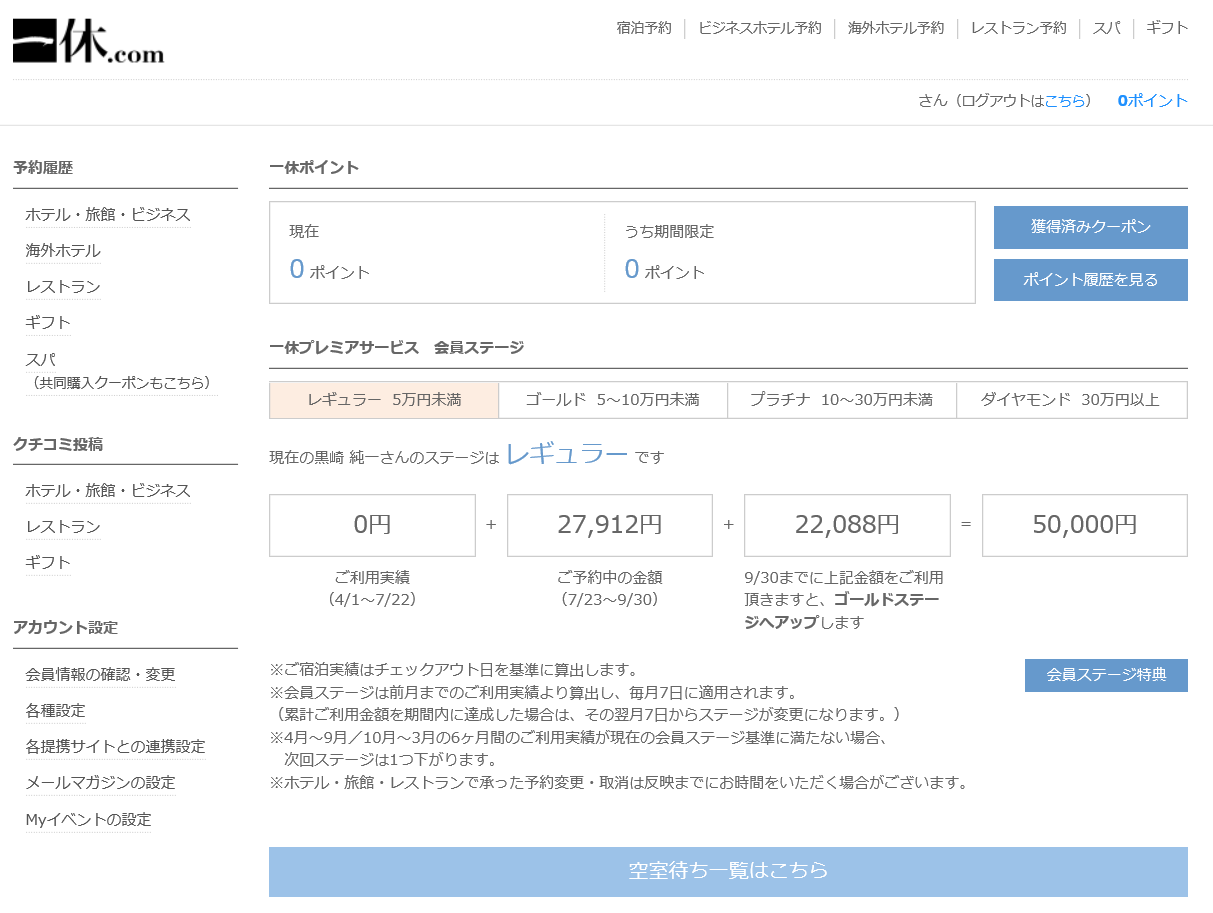Open ギフト under クチコミ投稿

48,563
